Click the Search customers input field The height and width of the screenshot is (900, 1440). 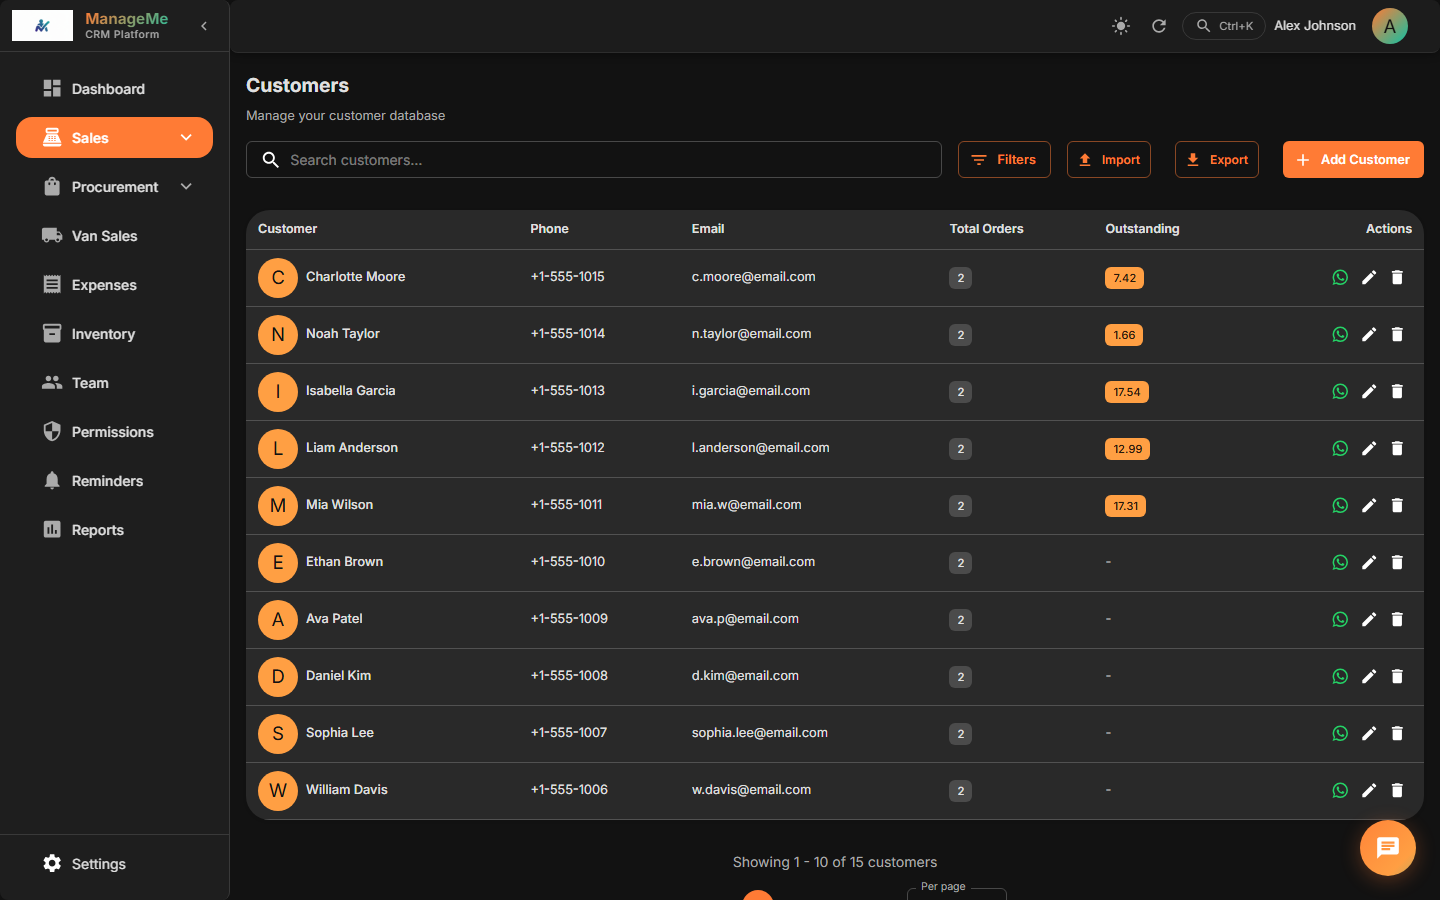(600, 160)
